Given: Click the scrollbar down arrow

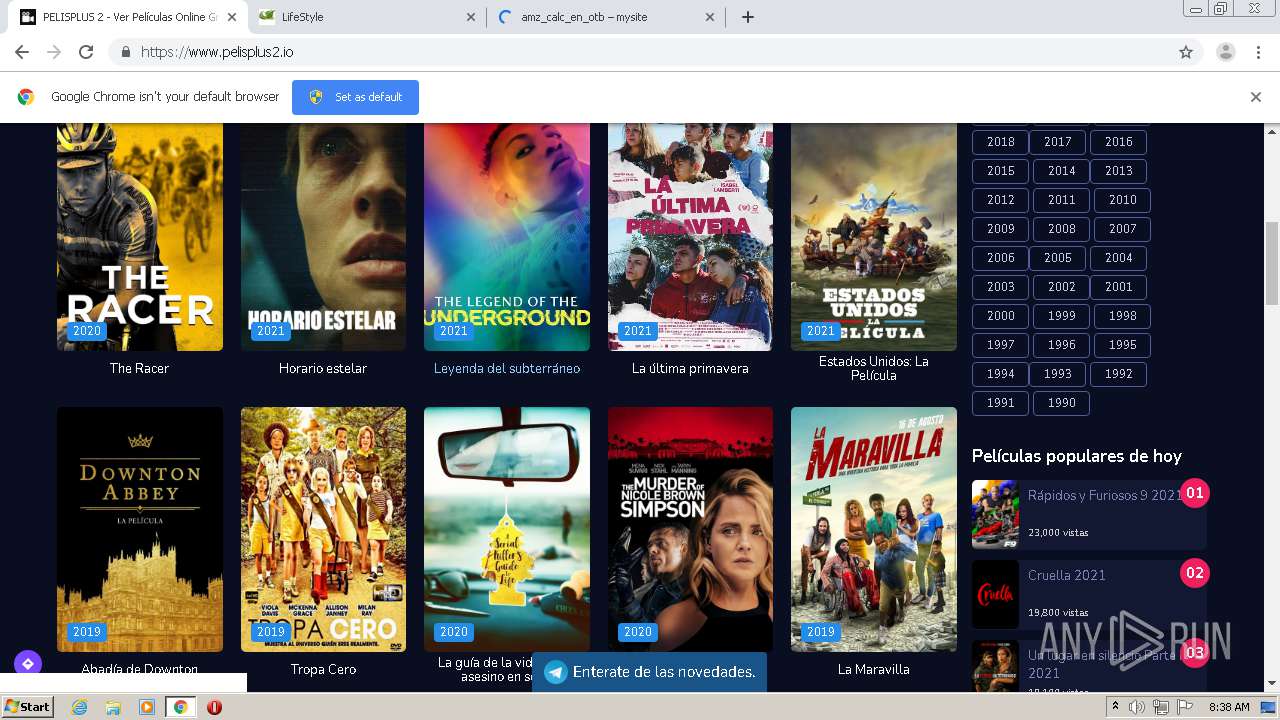Looking at the screenshot, I should click(x=1272, y=685).
